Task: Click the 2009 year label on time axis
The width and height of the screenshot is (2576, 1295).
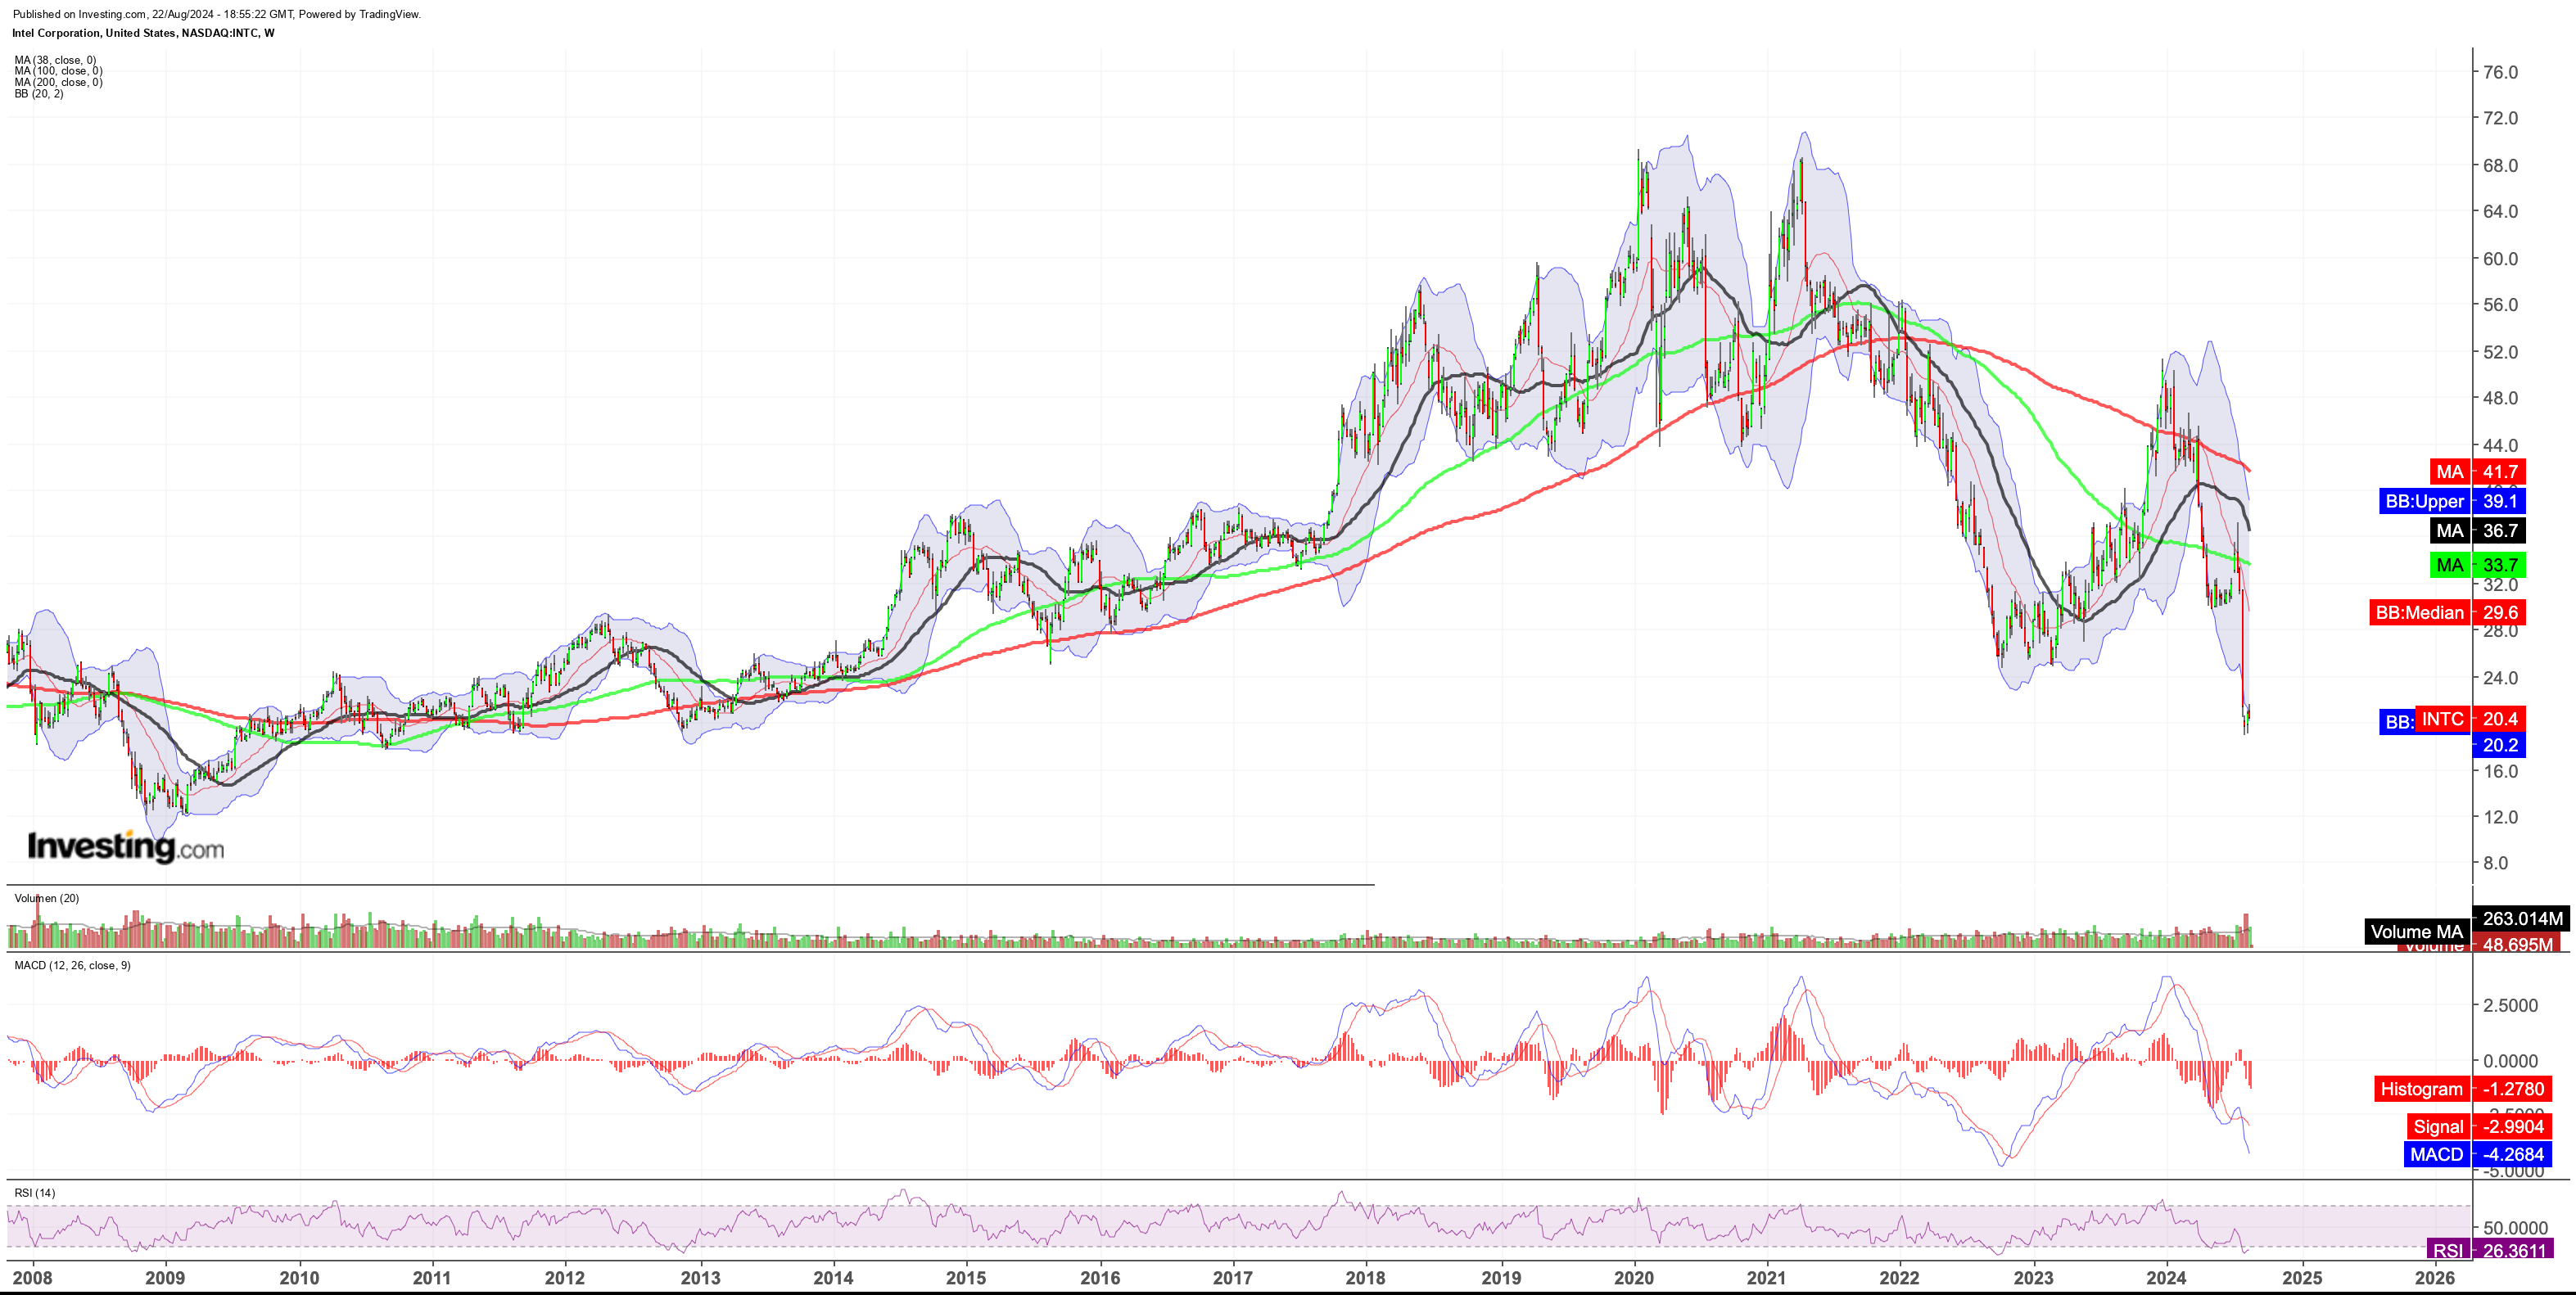Action: click(165, 1277)
